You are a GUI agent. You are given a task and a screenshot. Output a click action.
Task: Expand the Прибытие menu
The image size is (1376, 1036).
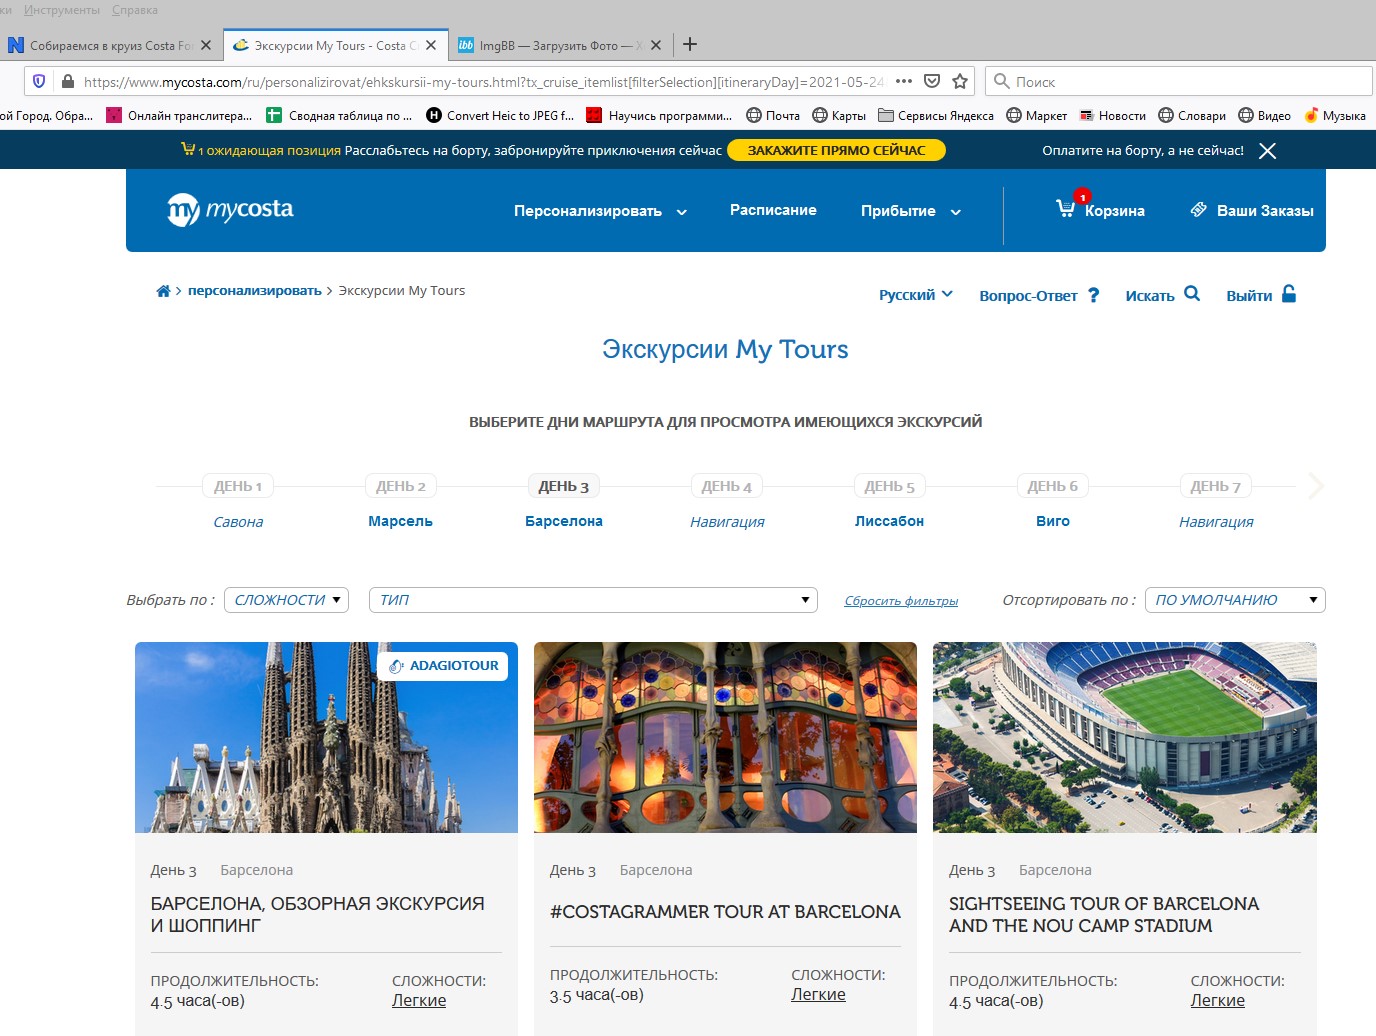click(x=911, y=211)
